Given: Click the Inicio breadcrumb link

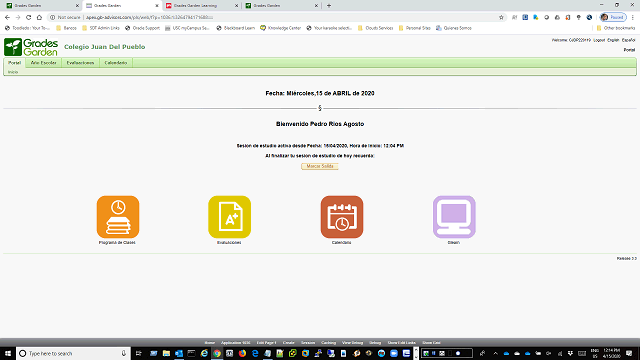Looking at the screenshot, I should coord(13,72).
